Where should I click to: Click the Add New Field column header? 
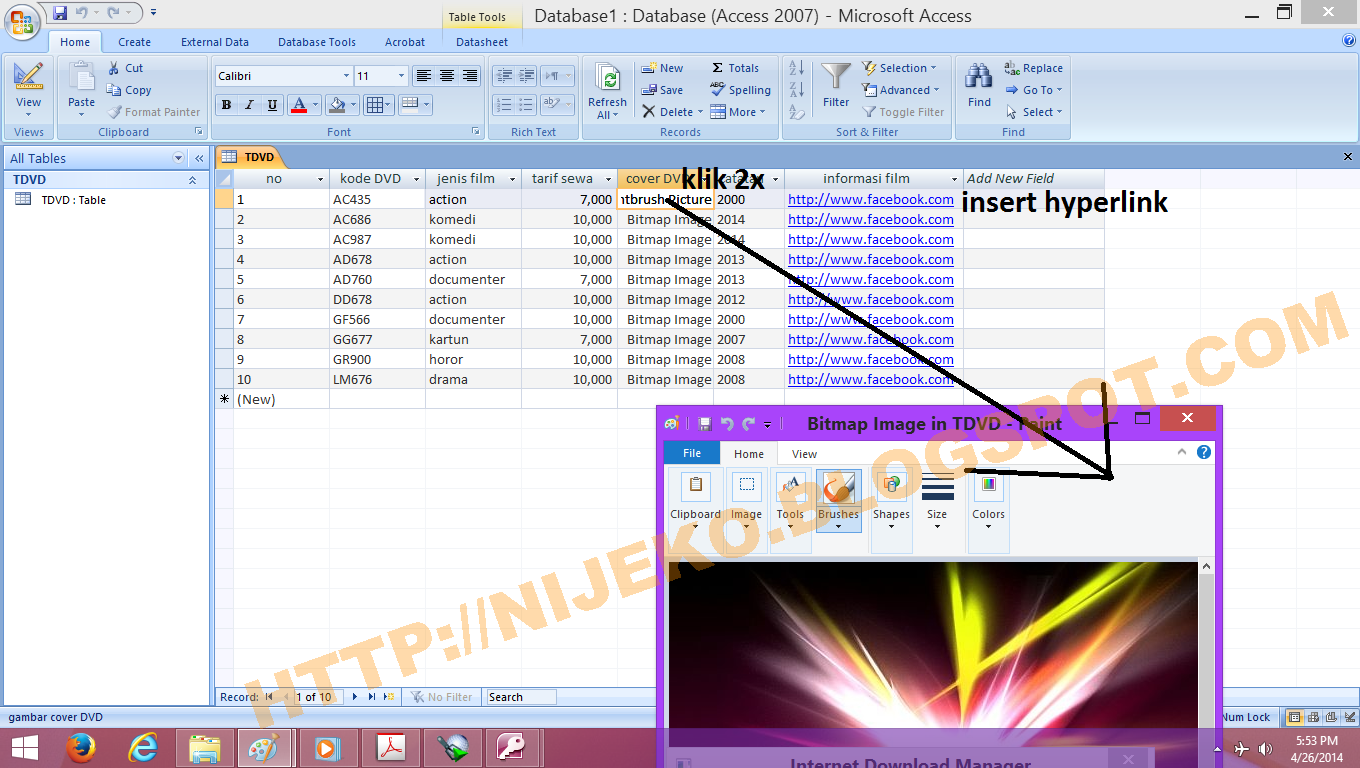point(1034,178)
